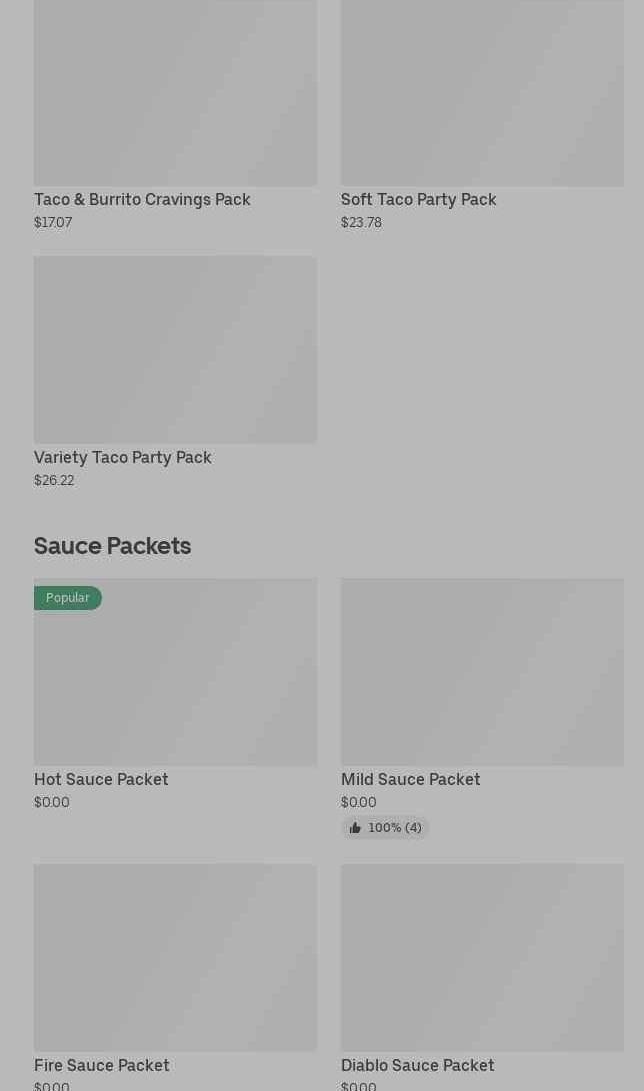
Task: Click the Hot Sauce Packet name
Action: 101,780
